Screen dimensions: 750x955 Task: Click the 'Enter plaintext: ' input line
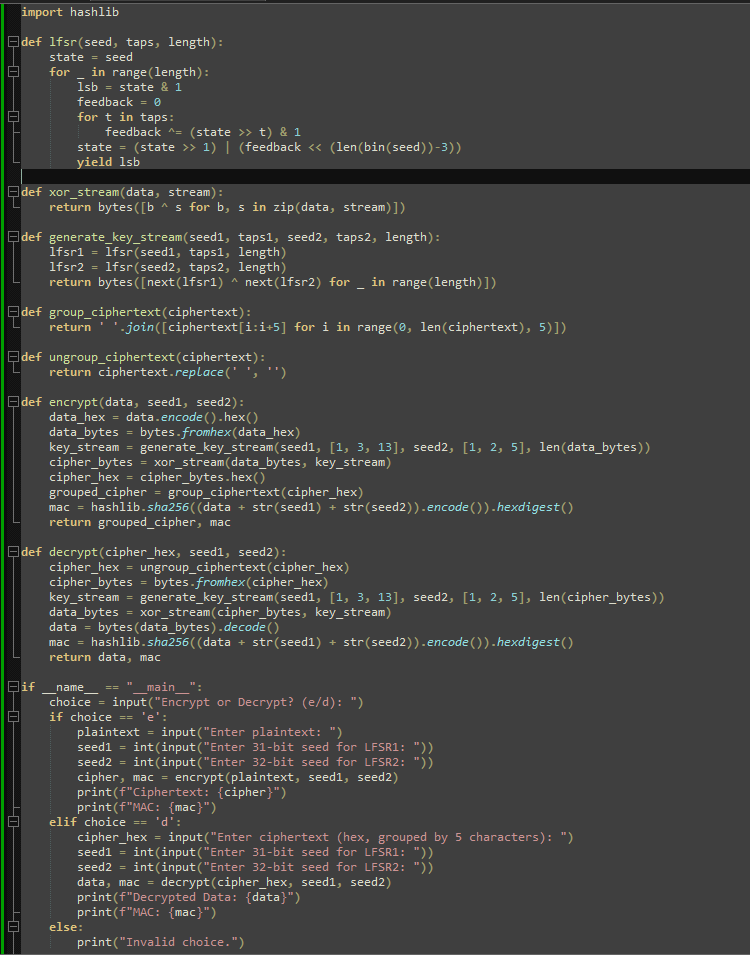click(210, 732)
